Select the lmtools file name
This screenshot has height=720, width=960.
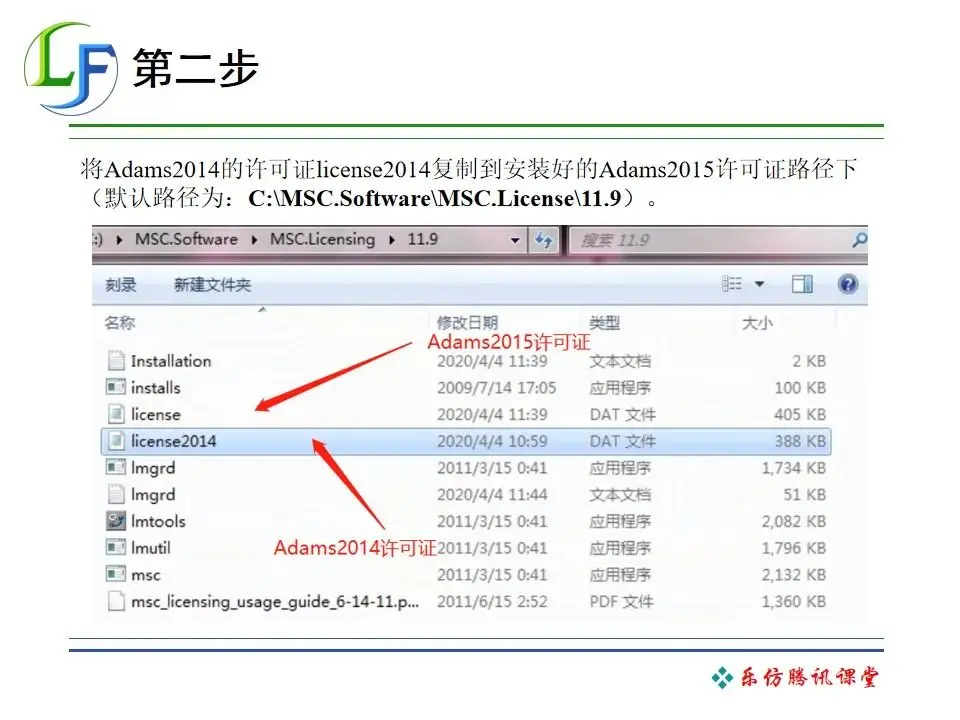(158, 521)
